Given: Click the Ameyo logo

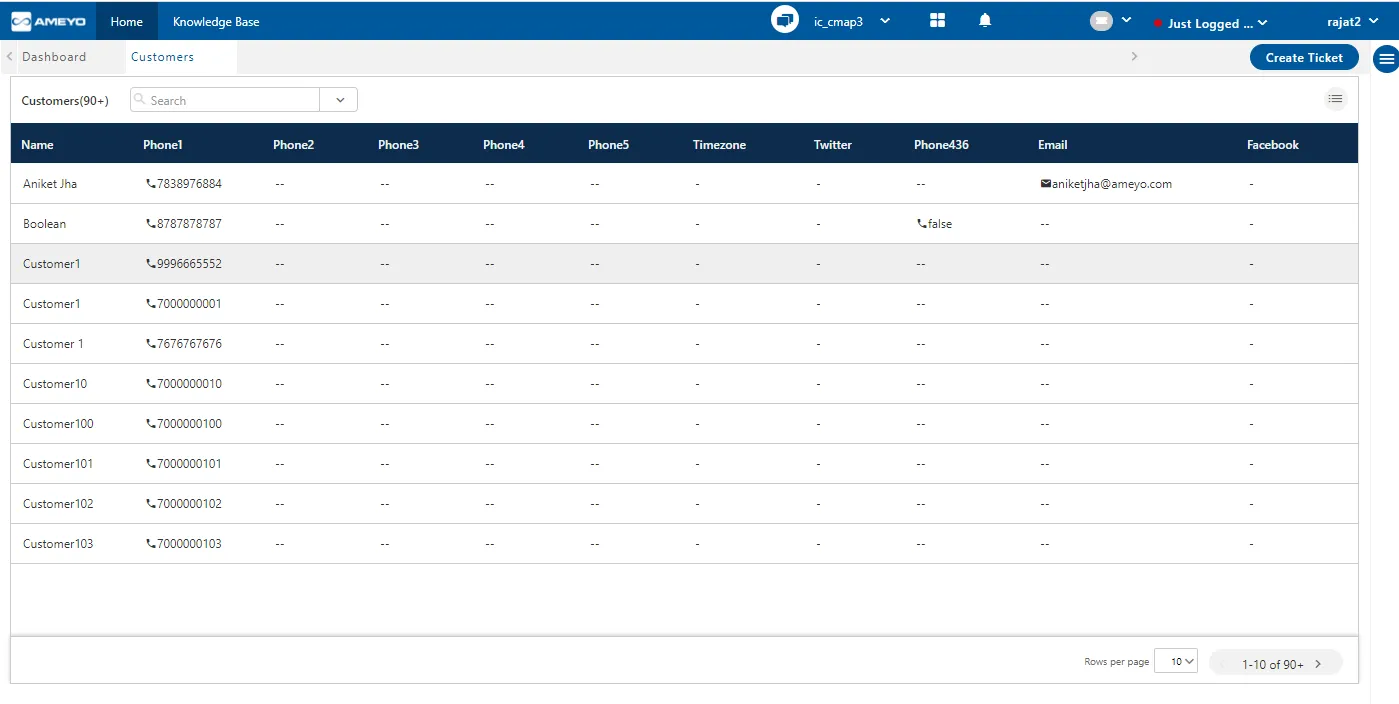Looking at the screenshot, I should [48, 21].
